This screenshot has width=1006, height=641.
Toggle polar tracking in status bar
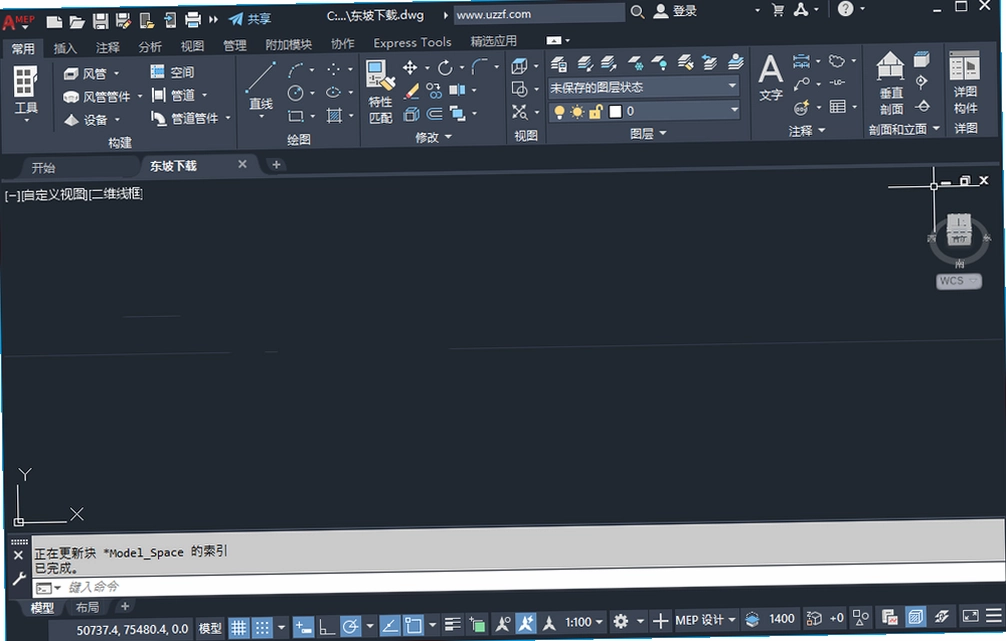(350, 626)
